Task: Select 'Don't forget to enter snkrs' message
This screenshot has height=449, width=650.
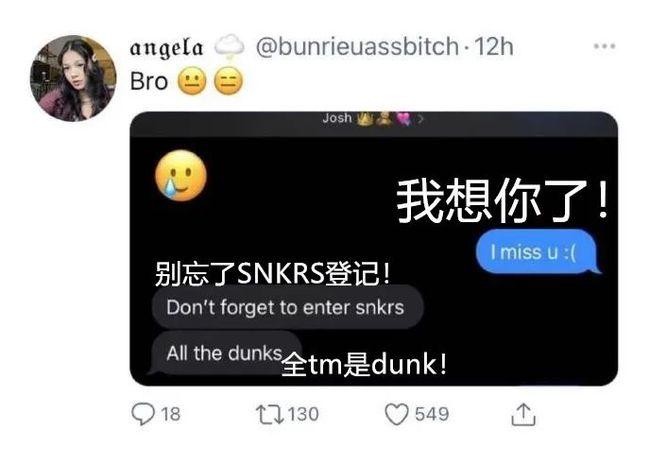Action: 287,307
